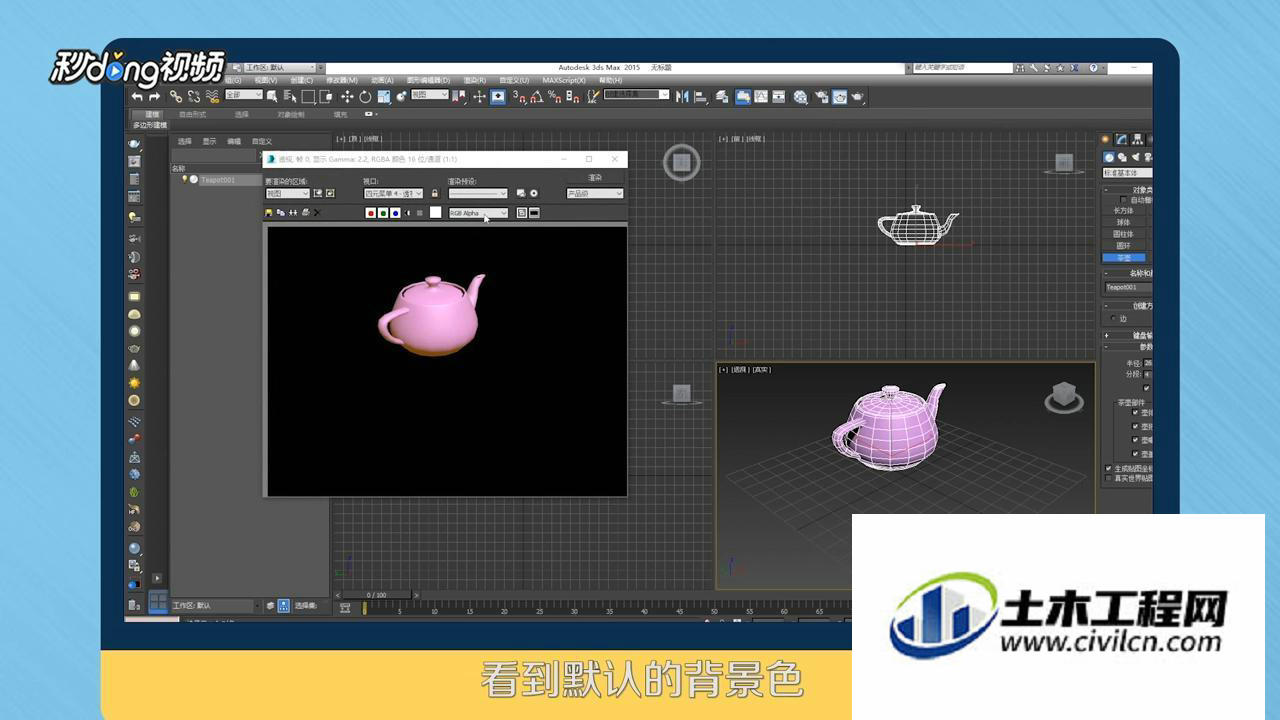Click the Render button in frame window
The image size is (1280, 720).
[x=595, y=177]
